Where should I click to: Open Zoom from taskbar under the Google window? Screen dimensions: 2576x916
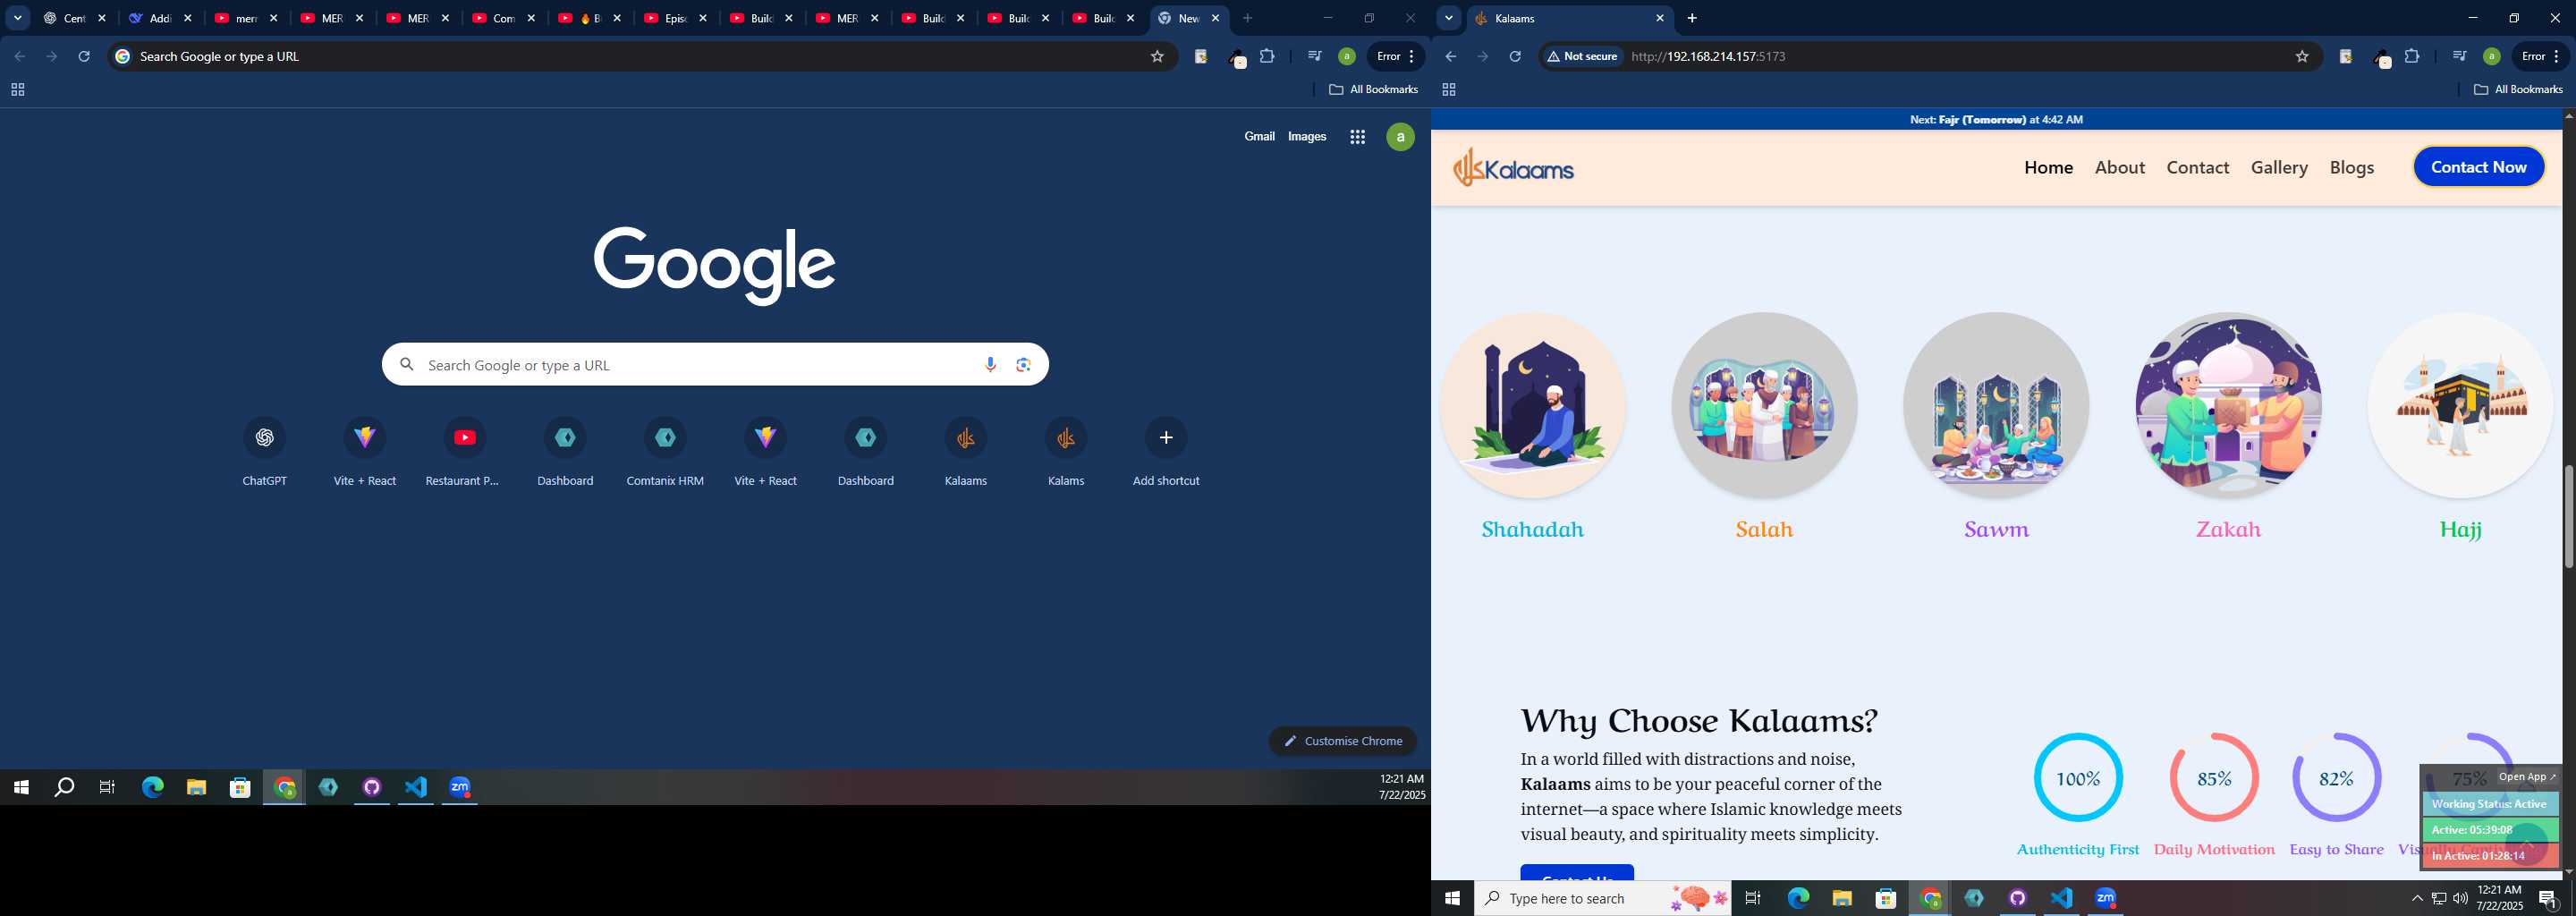(460, 787)
